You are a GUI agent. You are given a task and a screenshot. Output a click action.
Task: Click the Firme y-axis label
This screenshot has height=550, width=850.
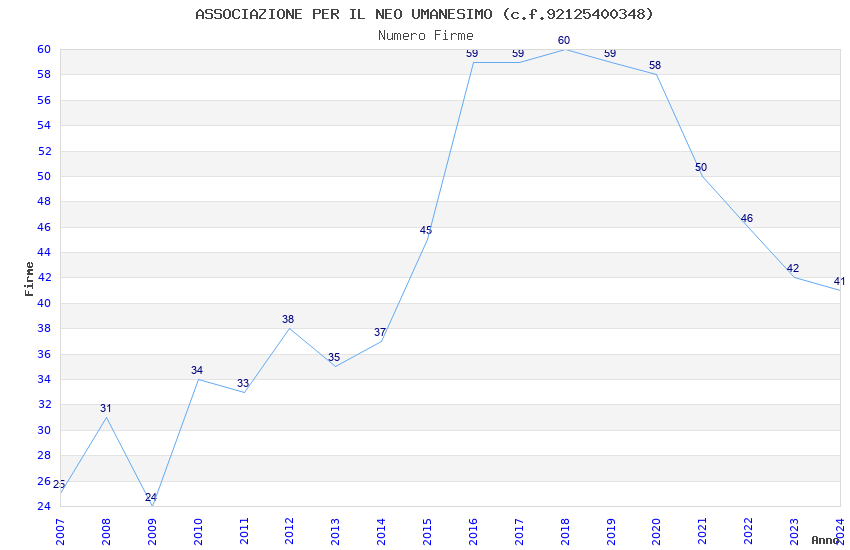[x=29, y=279]
